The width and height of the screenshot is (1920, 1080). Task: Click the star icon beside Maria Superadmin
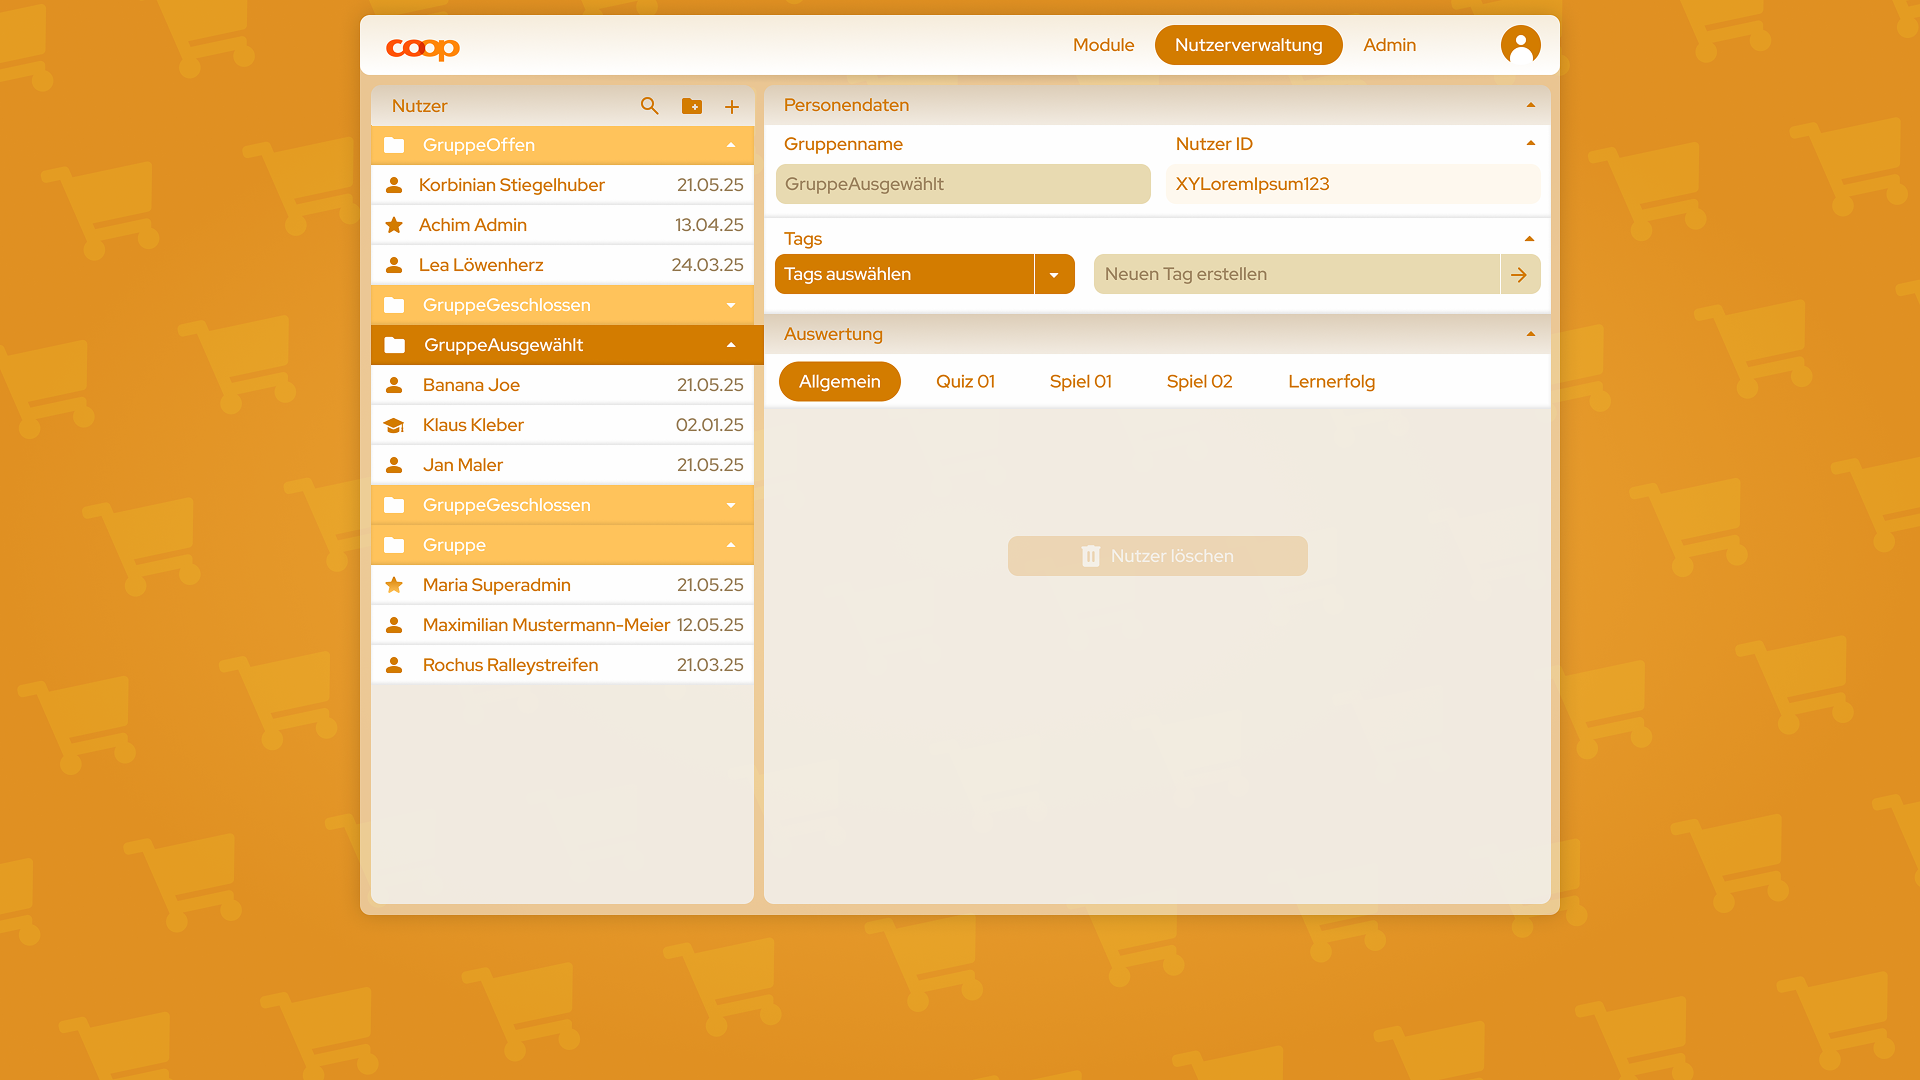(394, 585)
